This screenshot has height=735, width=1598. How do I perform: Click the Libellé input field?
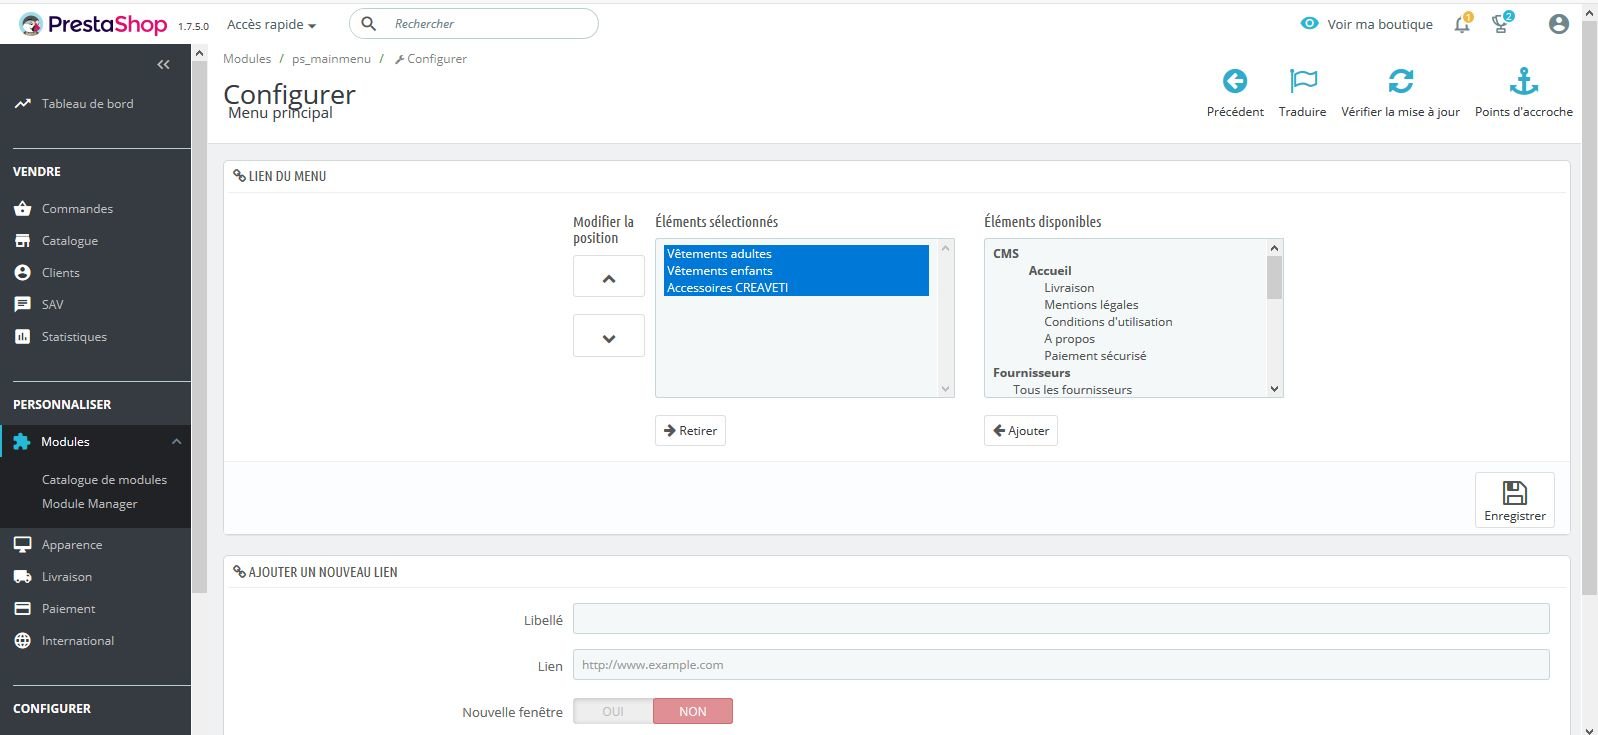coord(1061,619)
